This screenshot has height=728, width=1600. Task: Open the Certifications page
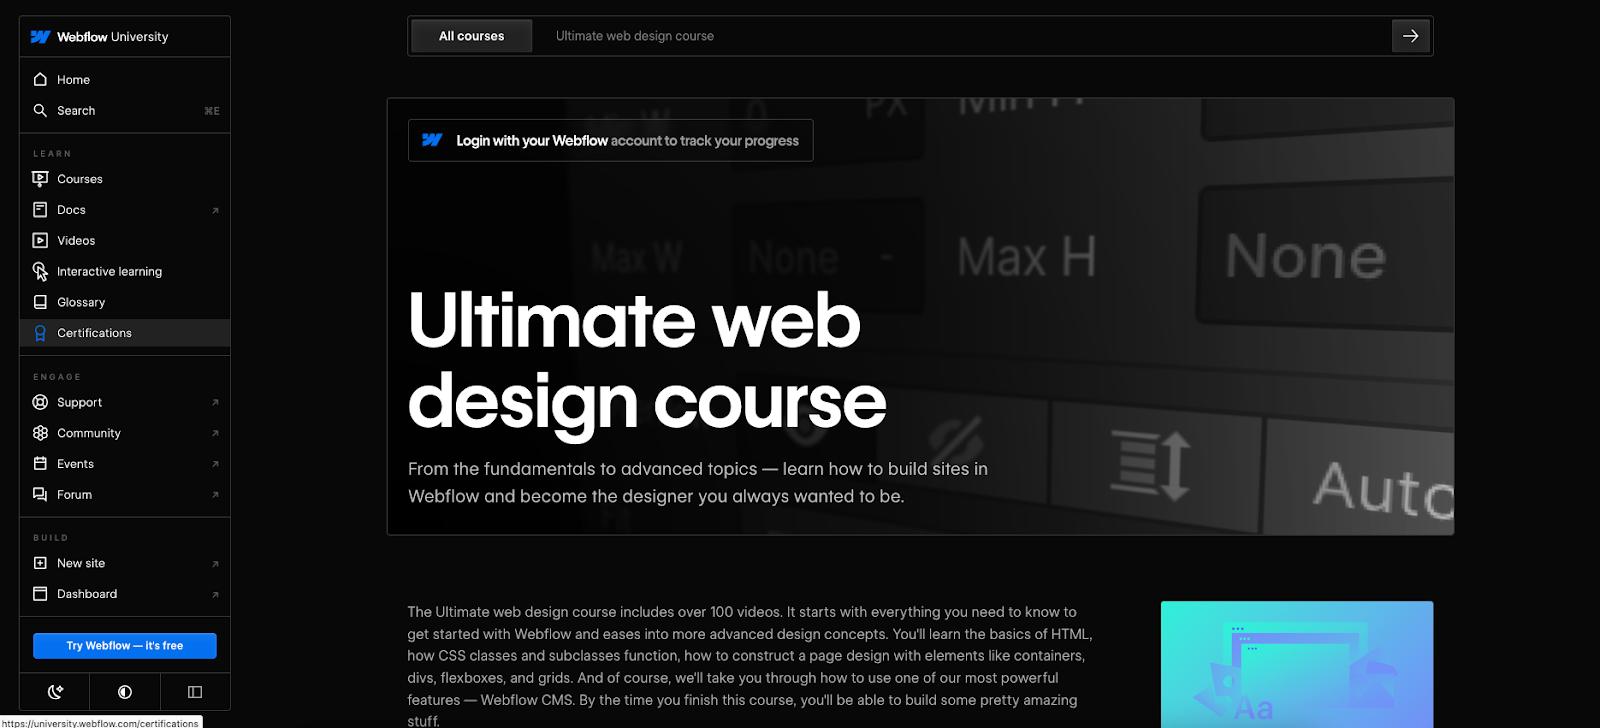tap(125, 333)
